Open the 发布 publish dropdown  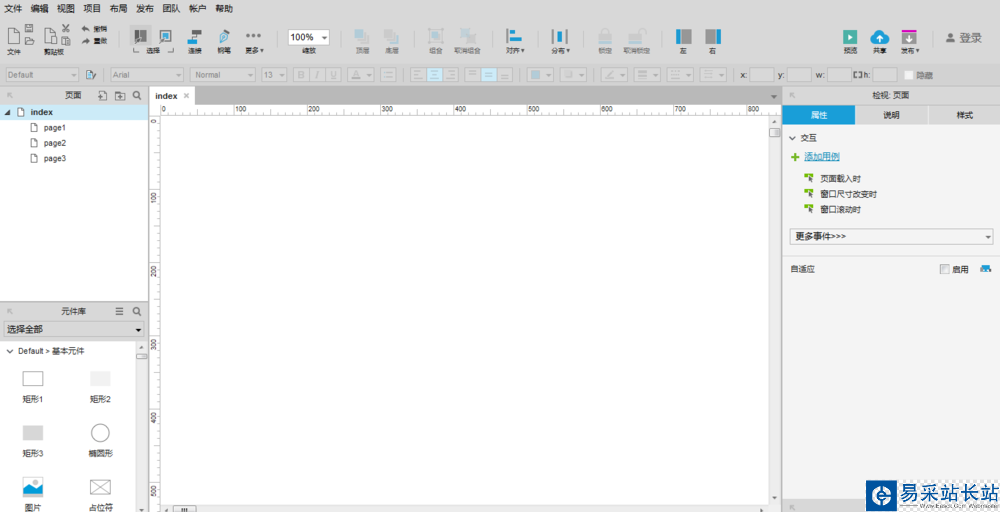pos(909,41)
